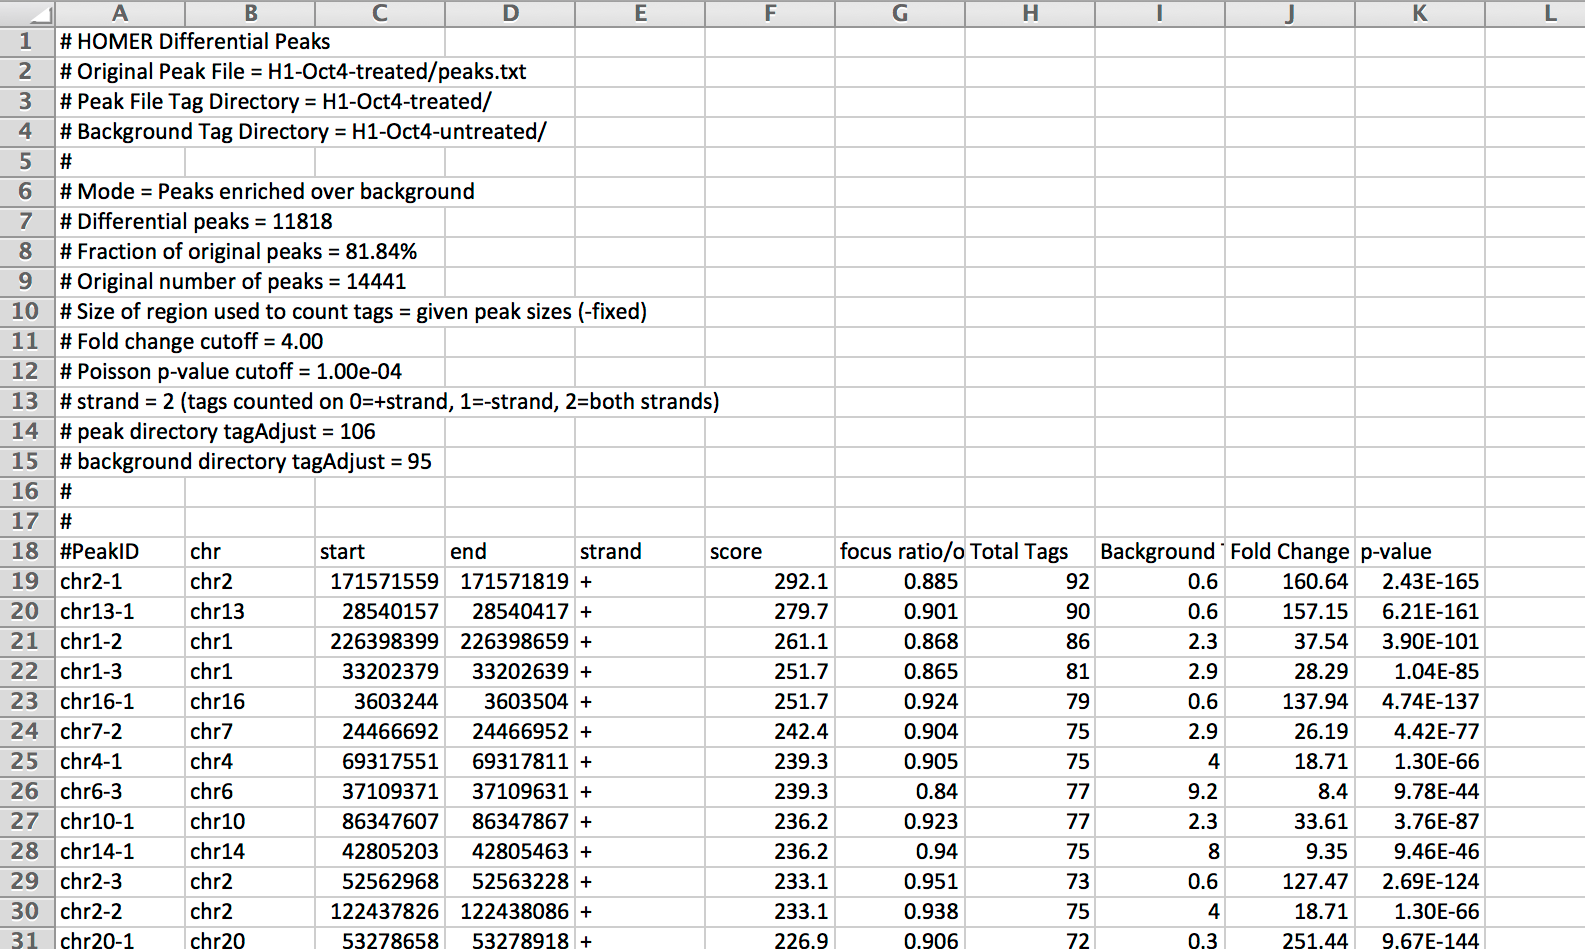Select column F header
This screenshot has height=949, width=1585.
tap(770, 13)
